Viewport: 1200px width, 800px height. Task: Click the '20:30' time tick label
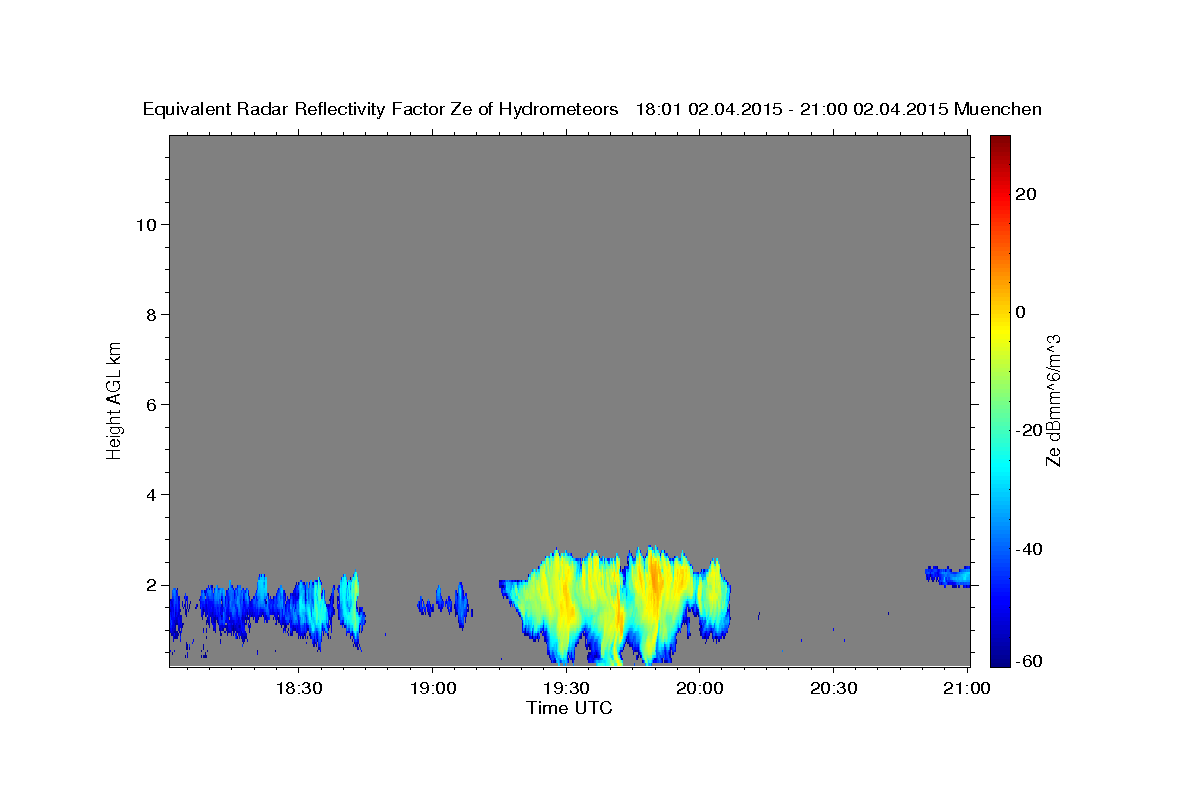point(833,689)
